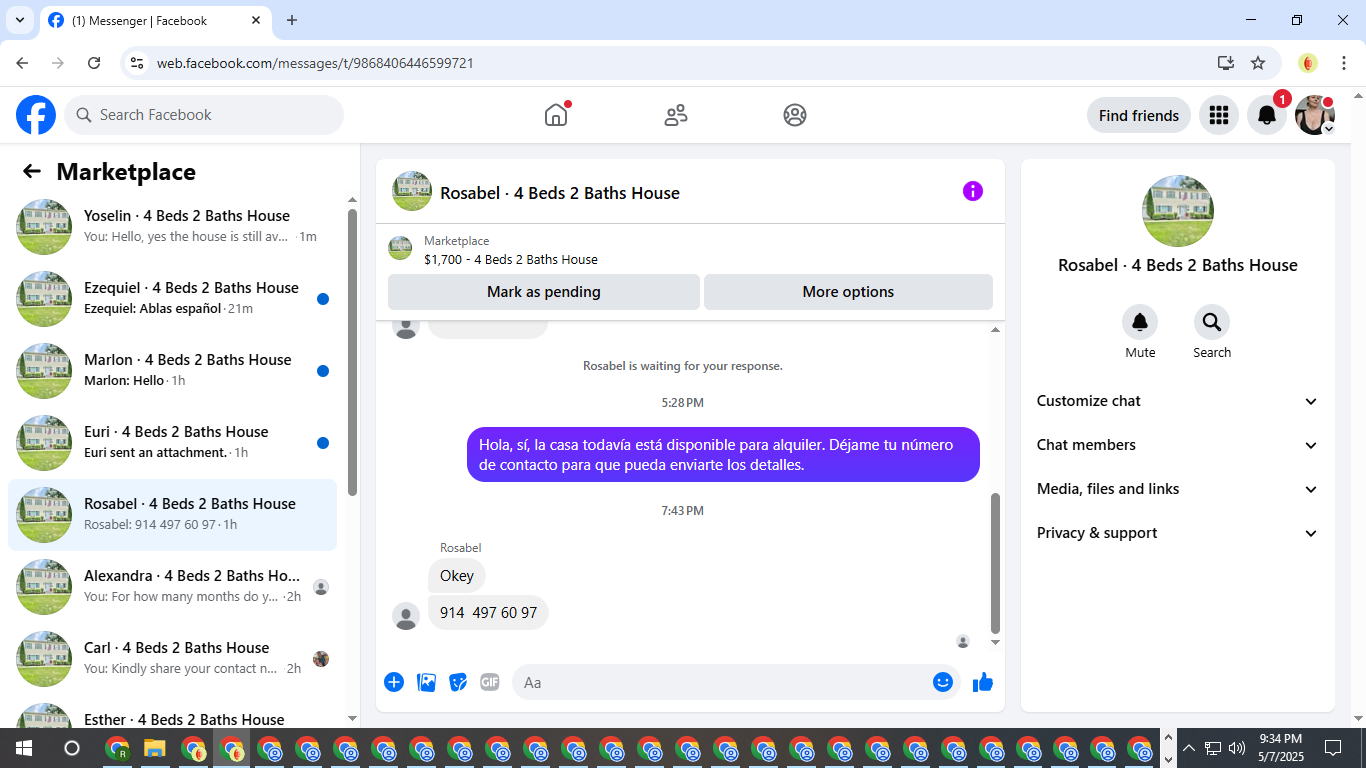Open the Chrome tab search dropdown

tap(19, 20)
